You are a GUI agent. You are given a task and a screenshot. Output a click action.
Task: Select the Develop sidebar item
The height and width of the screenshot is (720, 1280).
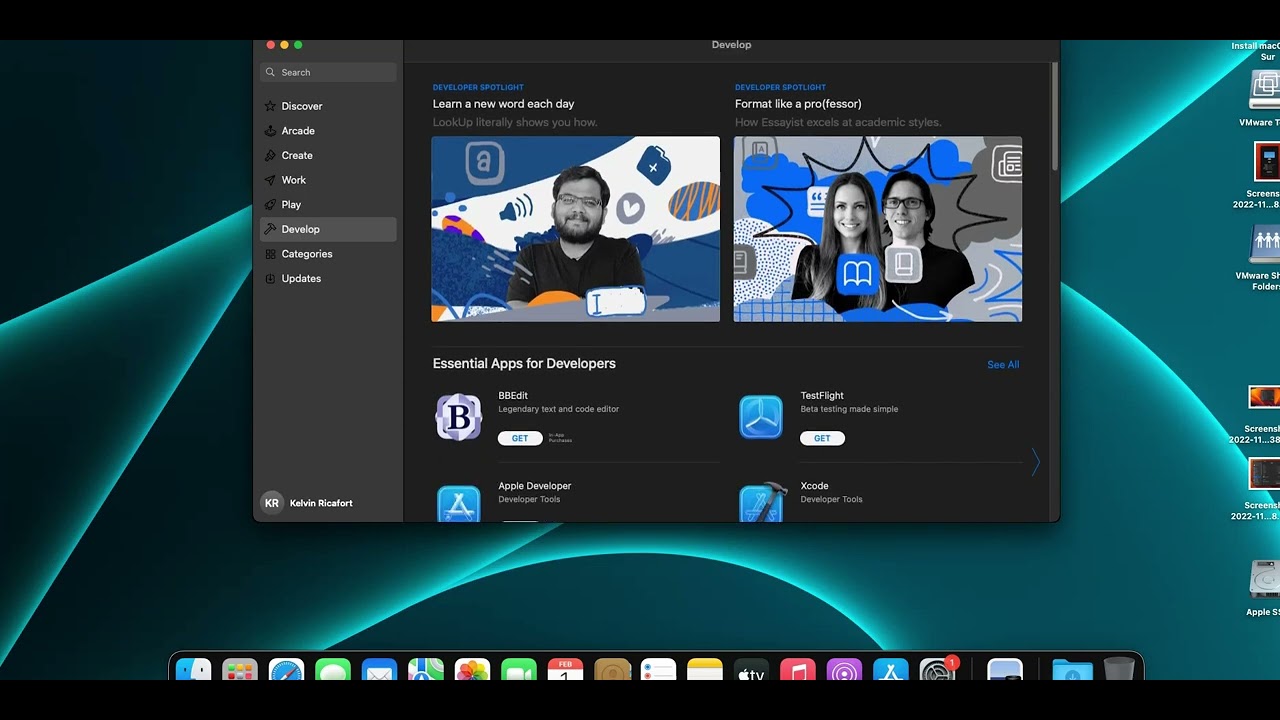[x=328, y=229]
